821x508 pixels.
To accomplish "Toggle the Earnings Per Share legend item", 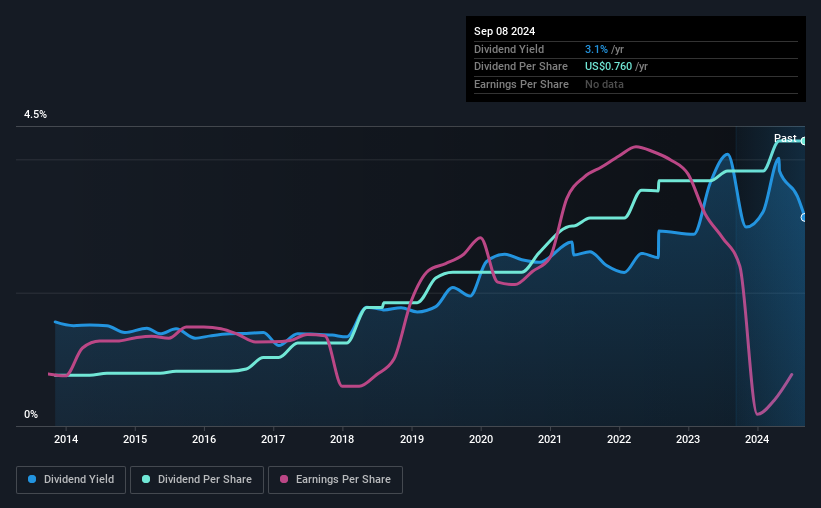I will point(336,480).
